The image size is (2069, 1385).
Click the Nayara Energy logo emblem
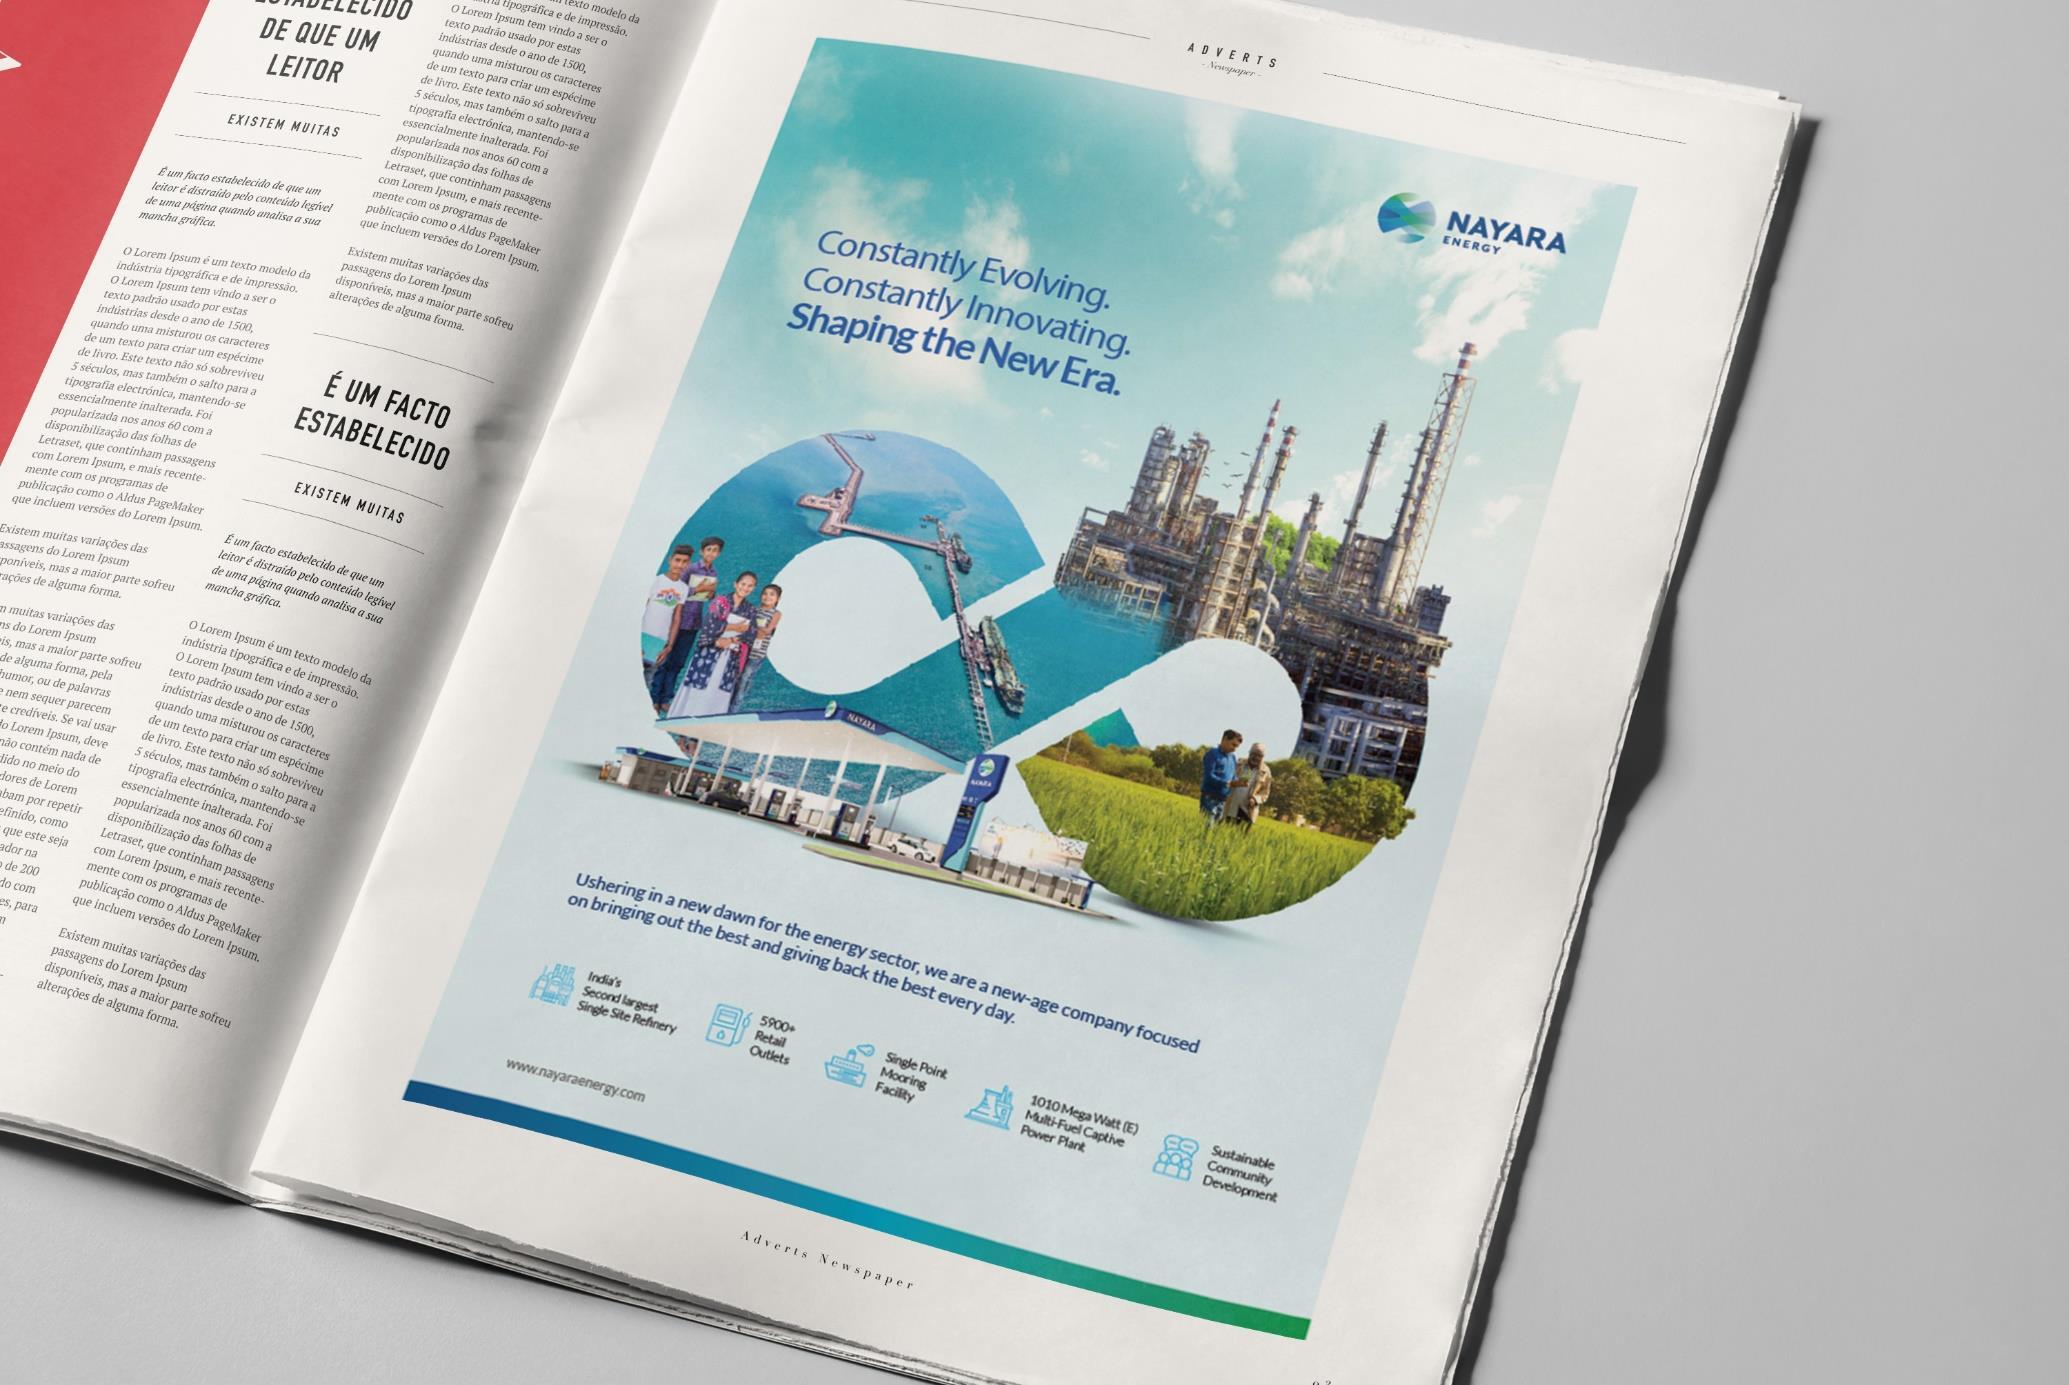(1405, 219)
